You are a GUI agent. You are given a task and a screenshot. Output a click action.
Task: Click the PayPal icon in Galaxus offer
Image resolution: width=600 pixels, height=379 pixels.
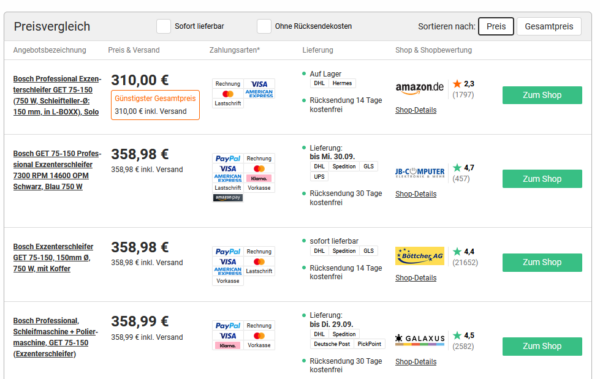[x=228, y=325]
